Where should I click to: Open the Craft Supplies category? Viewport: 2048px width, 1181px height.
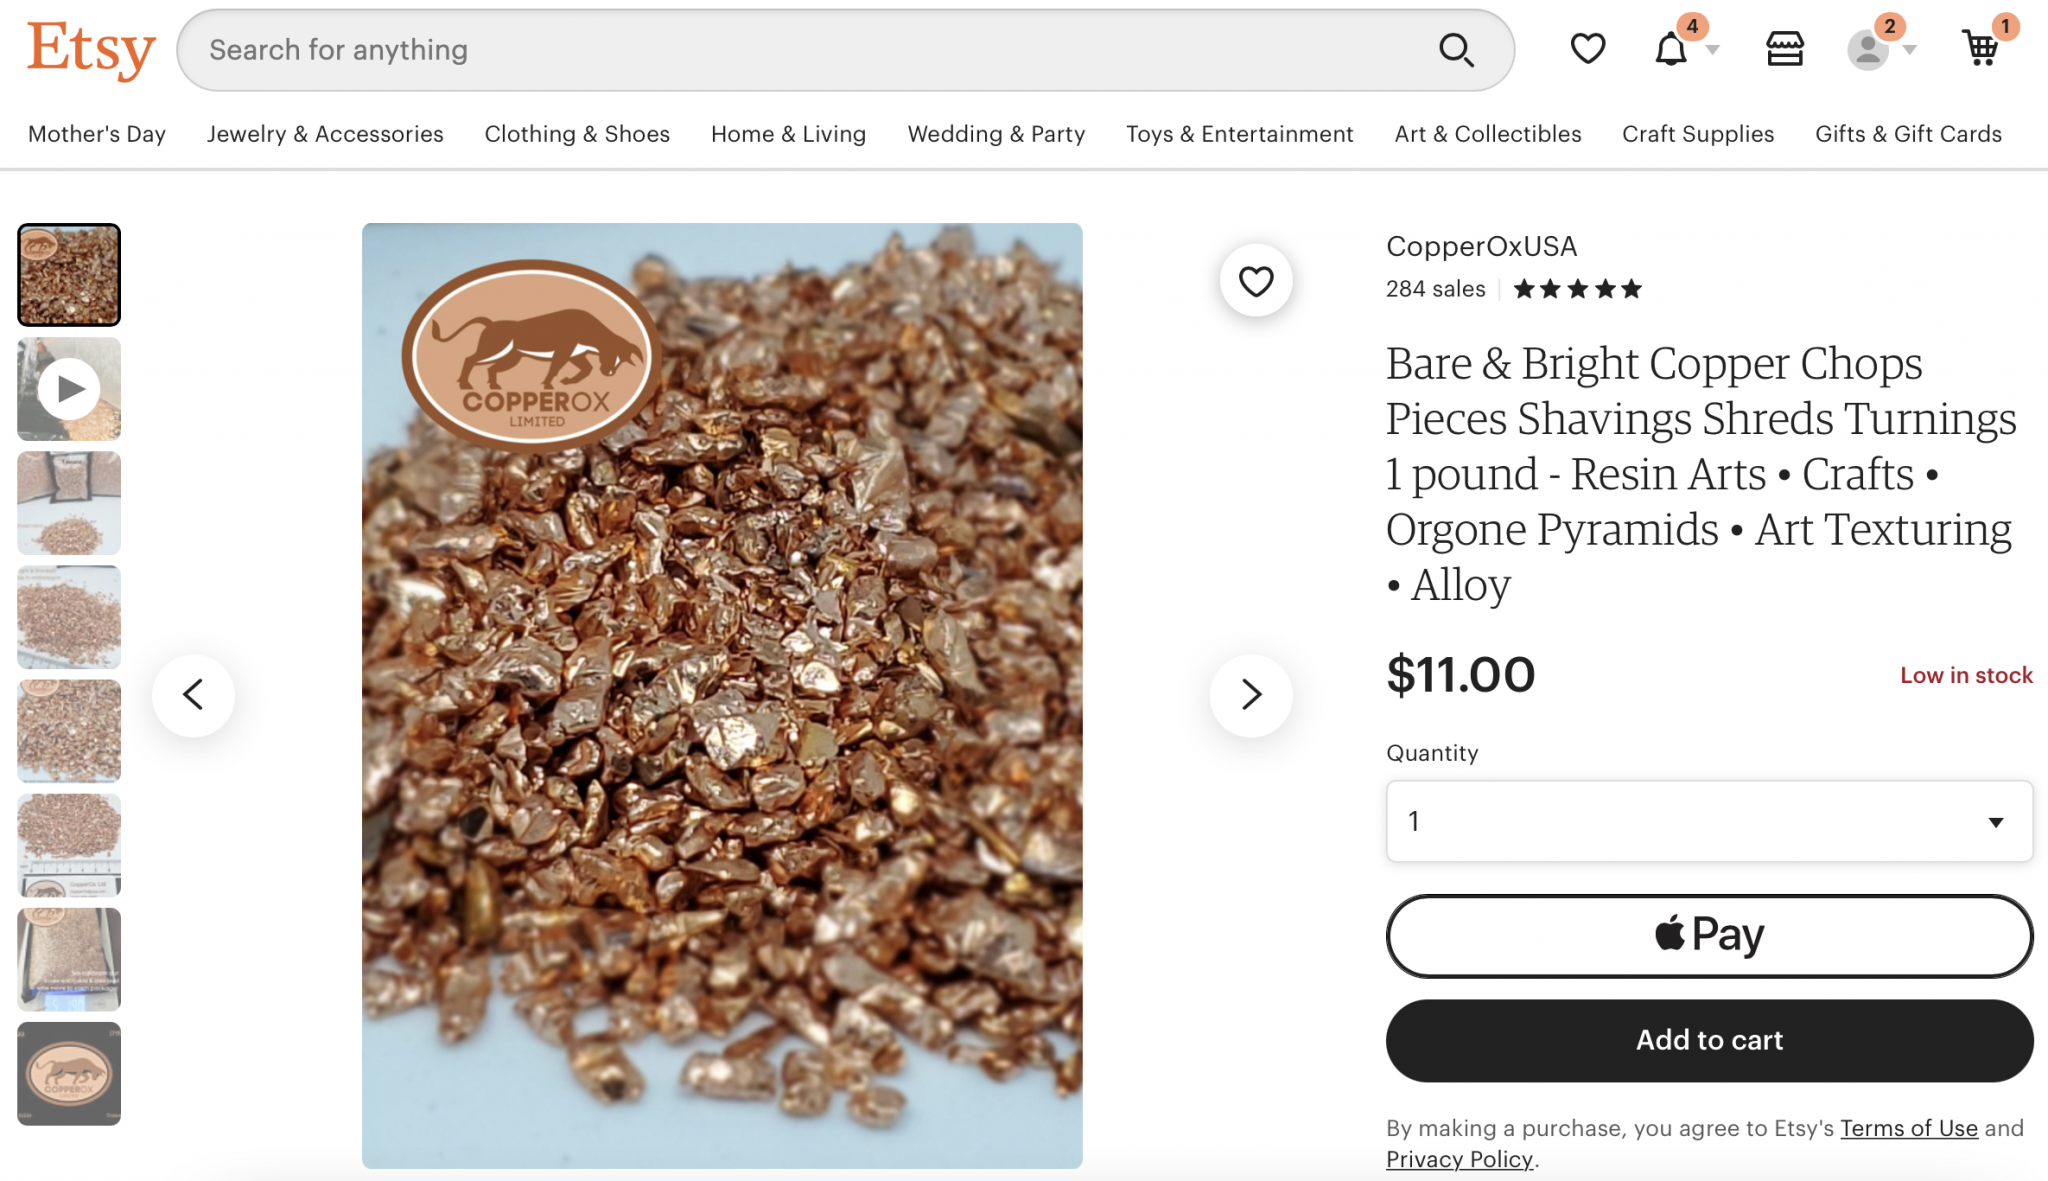(x=1698, y=134)
